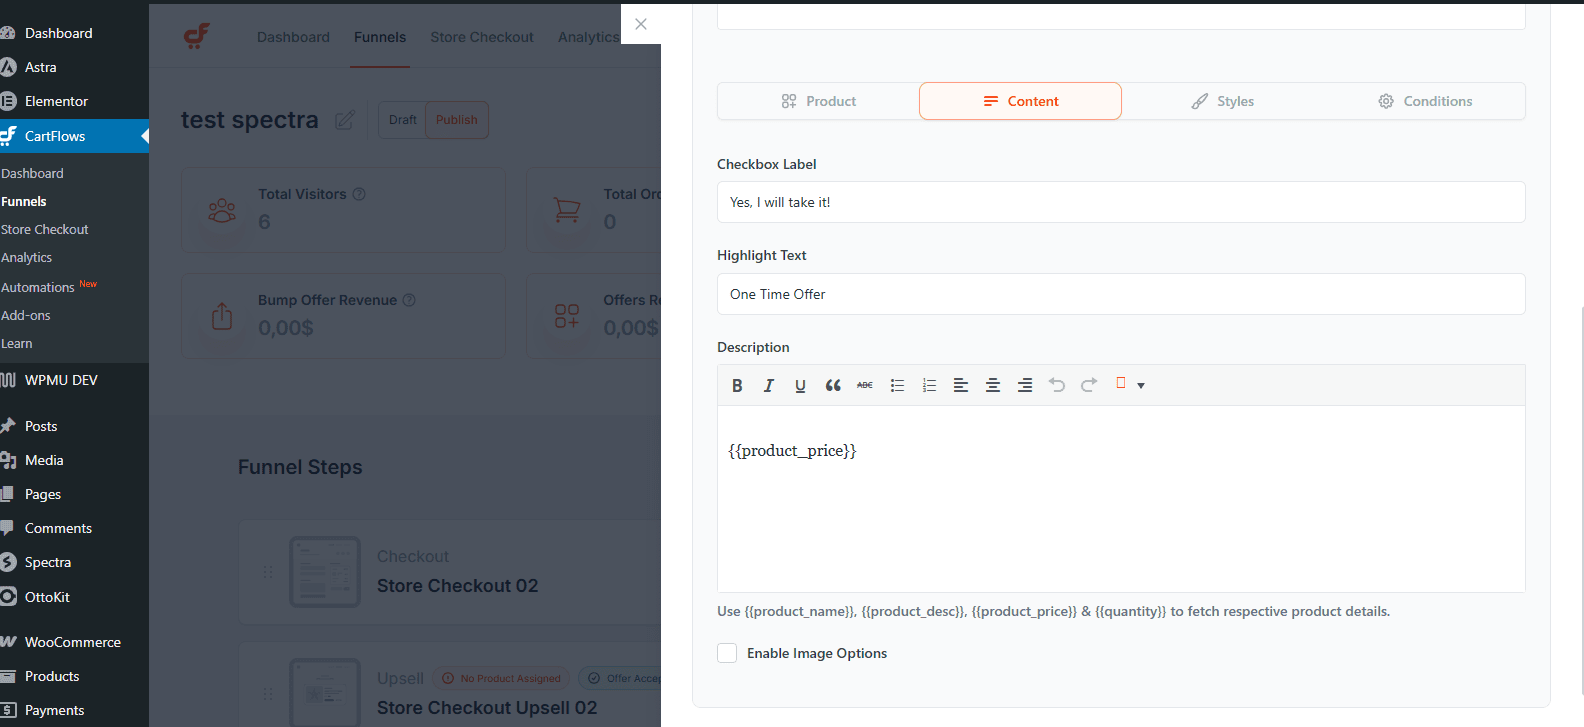Edit the Highlight Text field
Viewport: 1584px width, 727px height.
pyautogui.click(x=1121, y=294)
